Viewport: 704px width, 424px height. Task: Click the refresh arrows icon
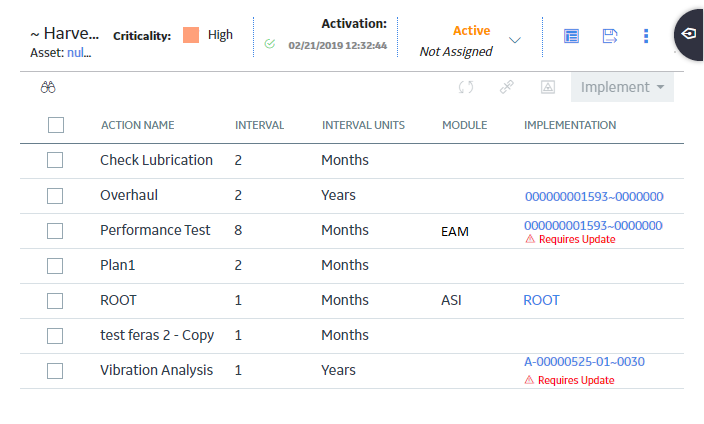click(466, 87)
